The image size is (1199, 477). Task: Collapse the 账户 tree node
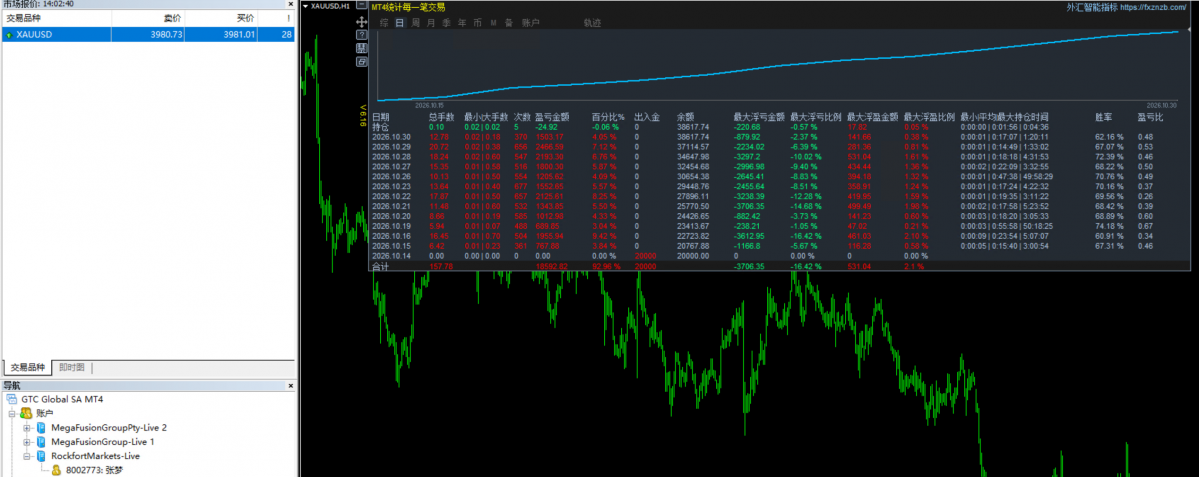click(12, 414)
